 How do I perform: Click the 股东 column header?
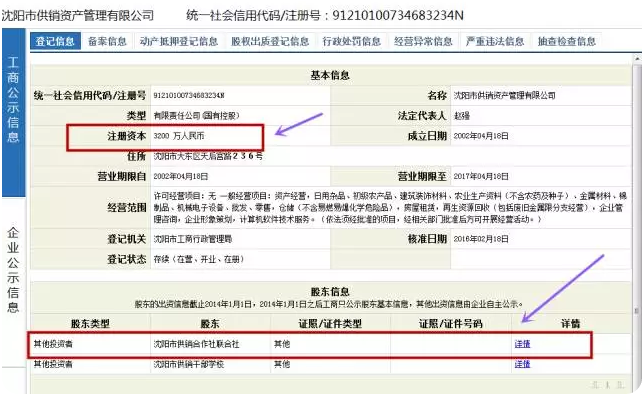click(210, 324)
